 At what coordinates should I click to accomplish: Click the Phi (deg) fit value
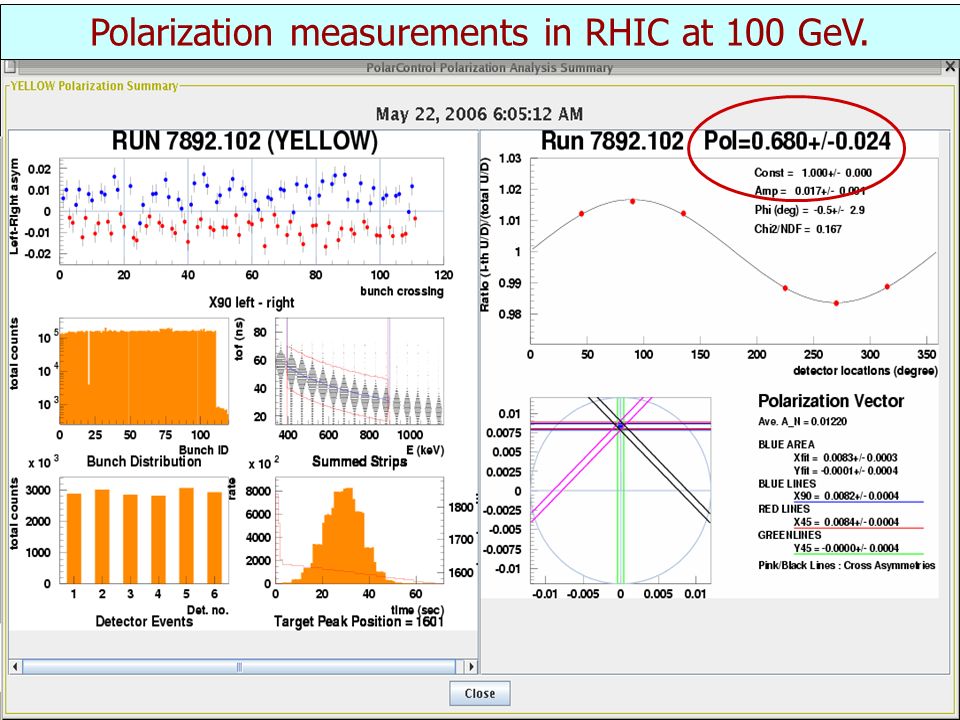click(x=809, y=210)
